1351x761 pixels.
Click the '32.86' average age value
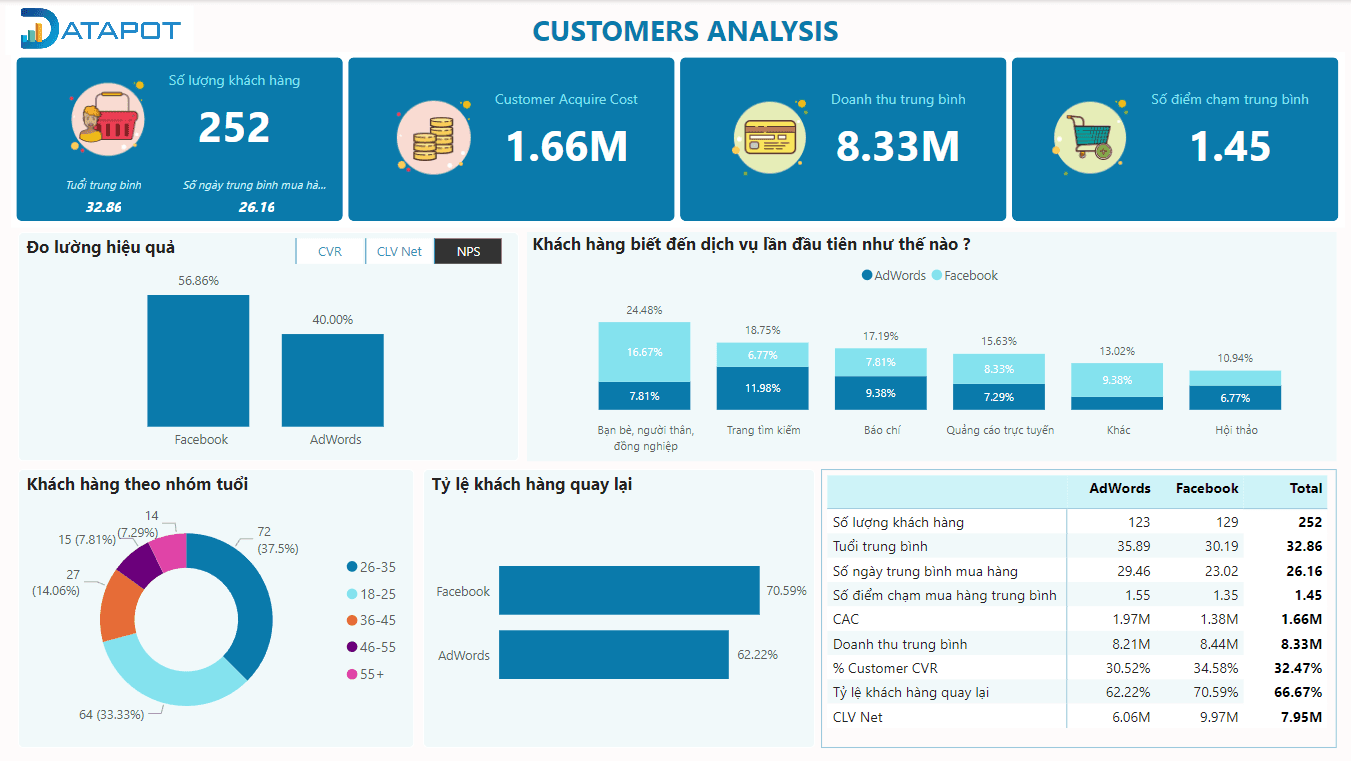[x=104, y=207]
